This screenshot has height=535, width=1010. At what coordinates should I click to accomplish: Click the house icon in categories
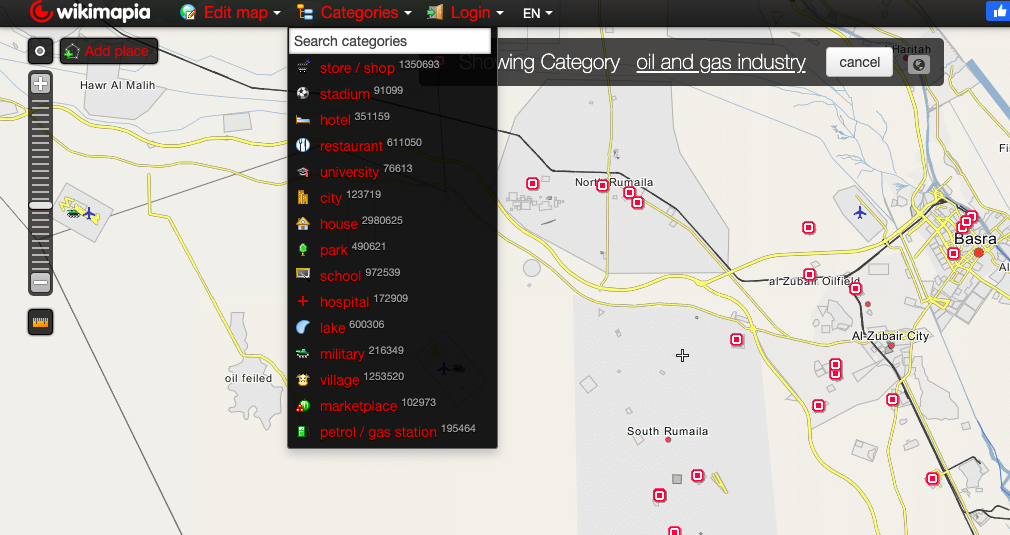303,223
